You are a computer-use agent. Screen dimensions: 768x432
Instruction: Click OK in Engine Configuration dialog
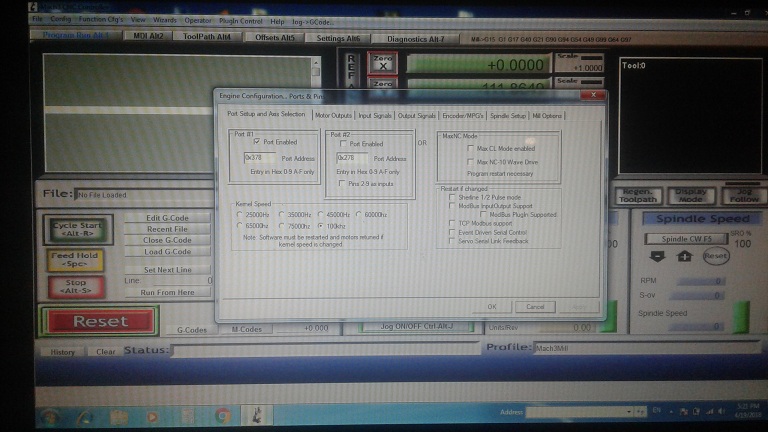click(x=491, y=306)
